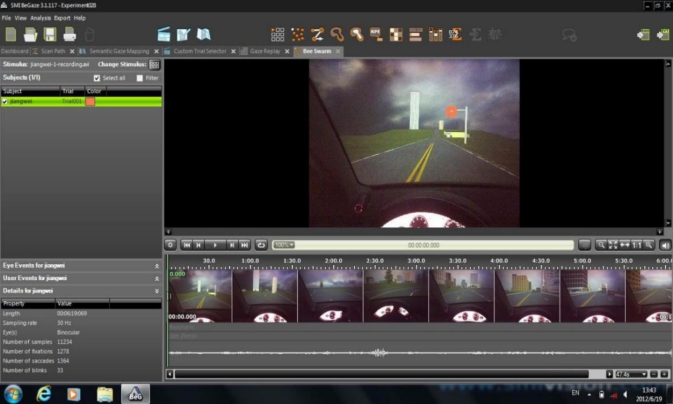Open the Event Statistics sigma icon
This screenshot has height=404, width=673.
[455, 34]
